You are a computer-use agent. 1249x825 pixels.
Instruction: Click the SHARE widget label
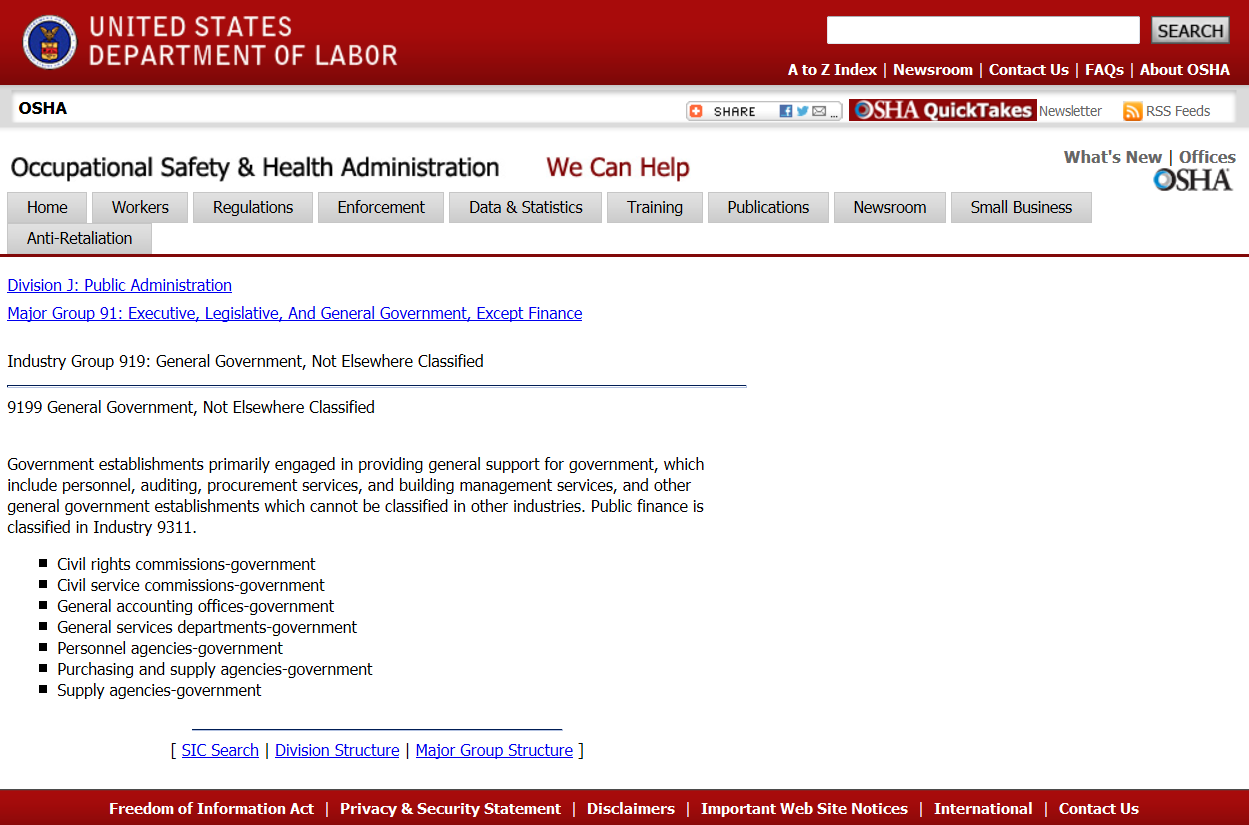coord(734,111)
